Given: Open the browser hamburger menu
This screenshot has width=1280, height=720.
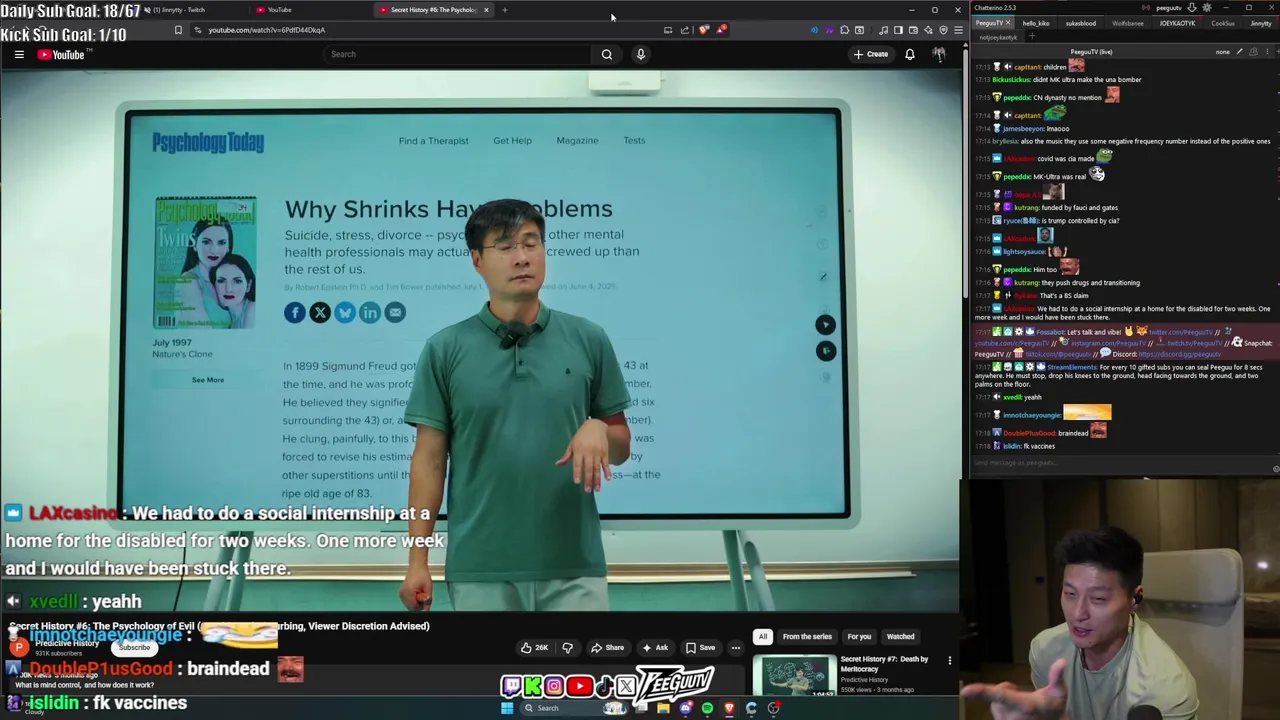Looking at the screenshot, I should coord(958,30).
